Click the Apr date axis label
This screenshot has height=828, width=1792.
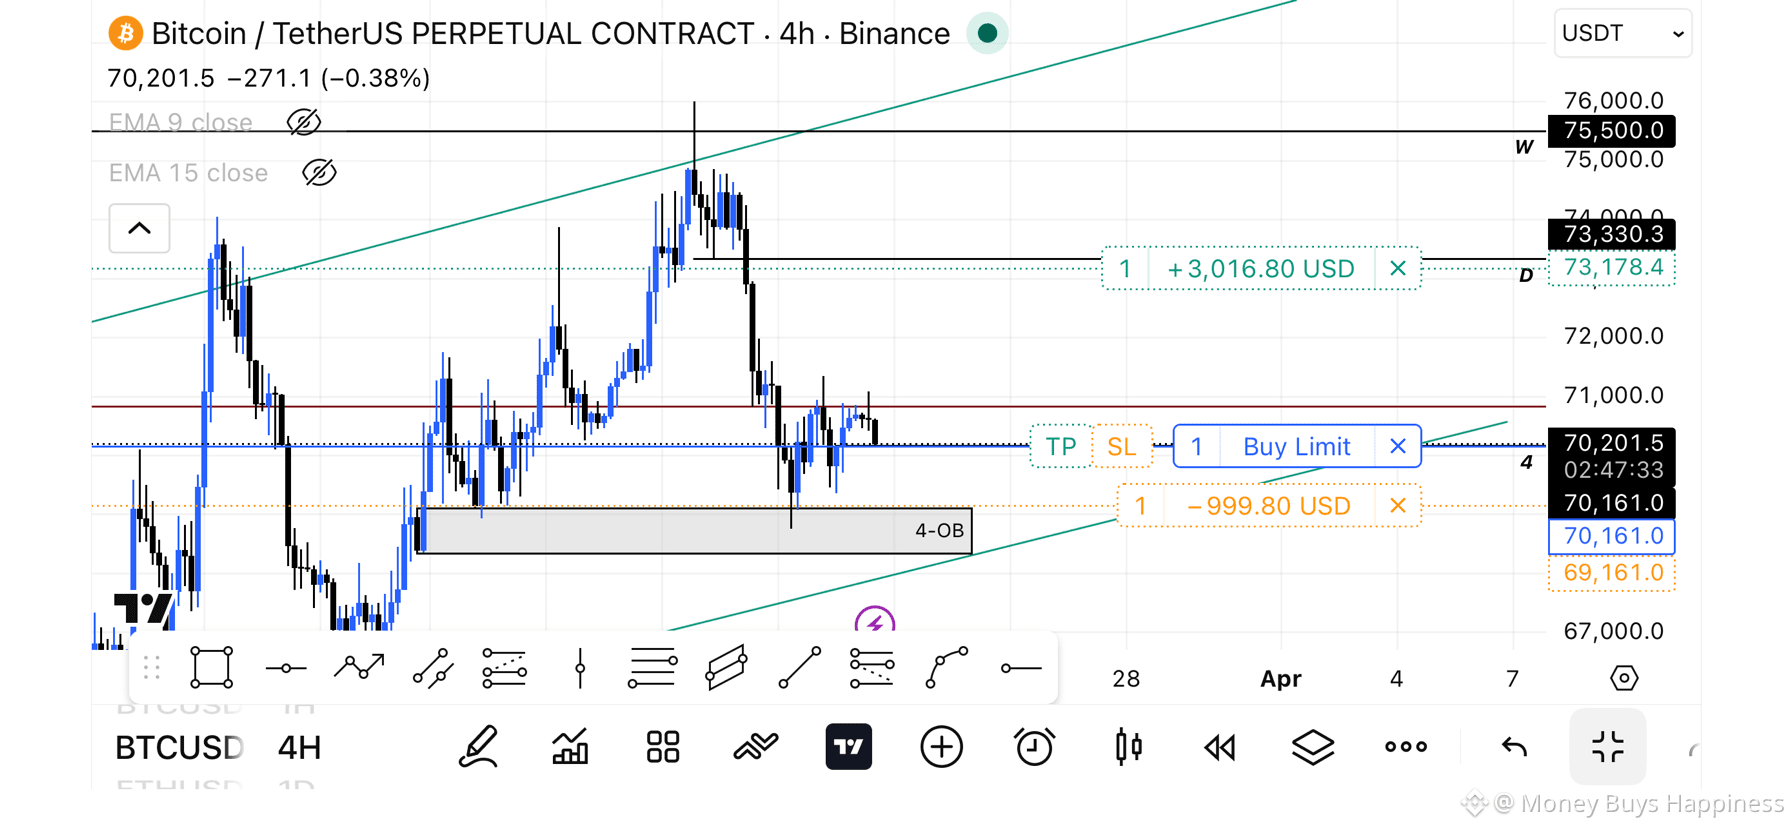(1280, 679)
